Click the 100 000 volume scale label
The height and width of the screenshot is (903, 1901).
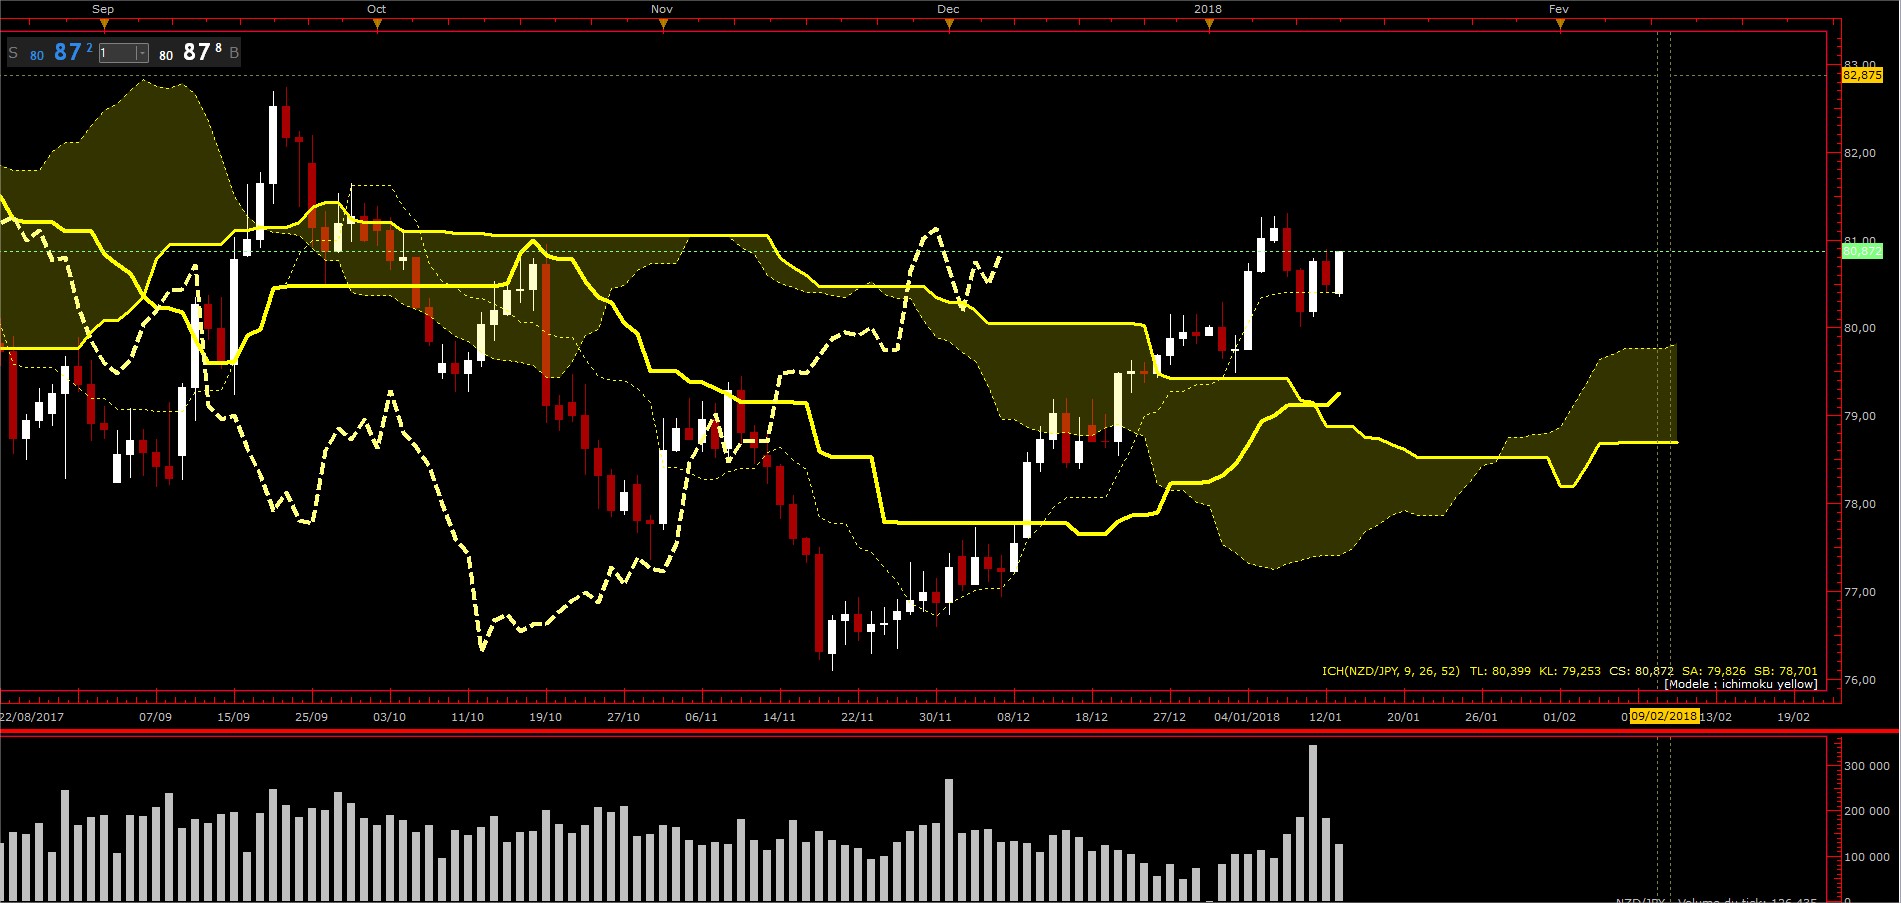click(x=1867, y=857)
